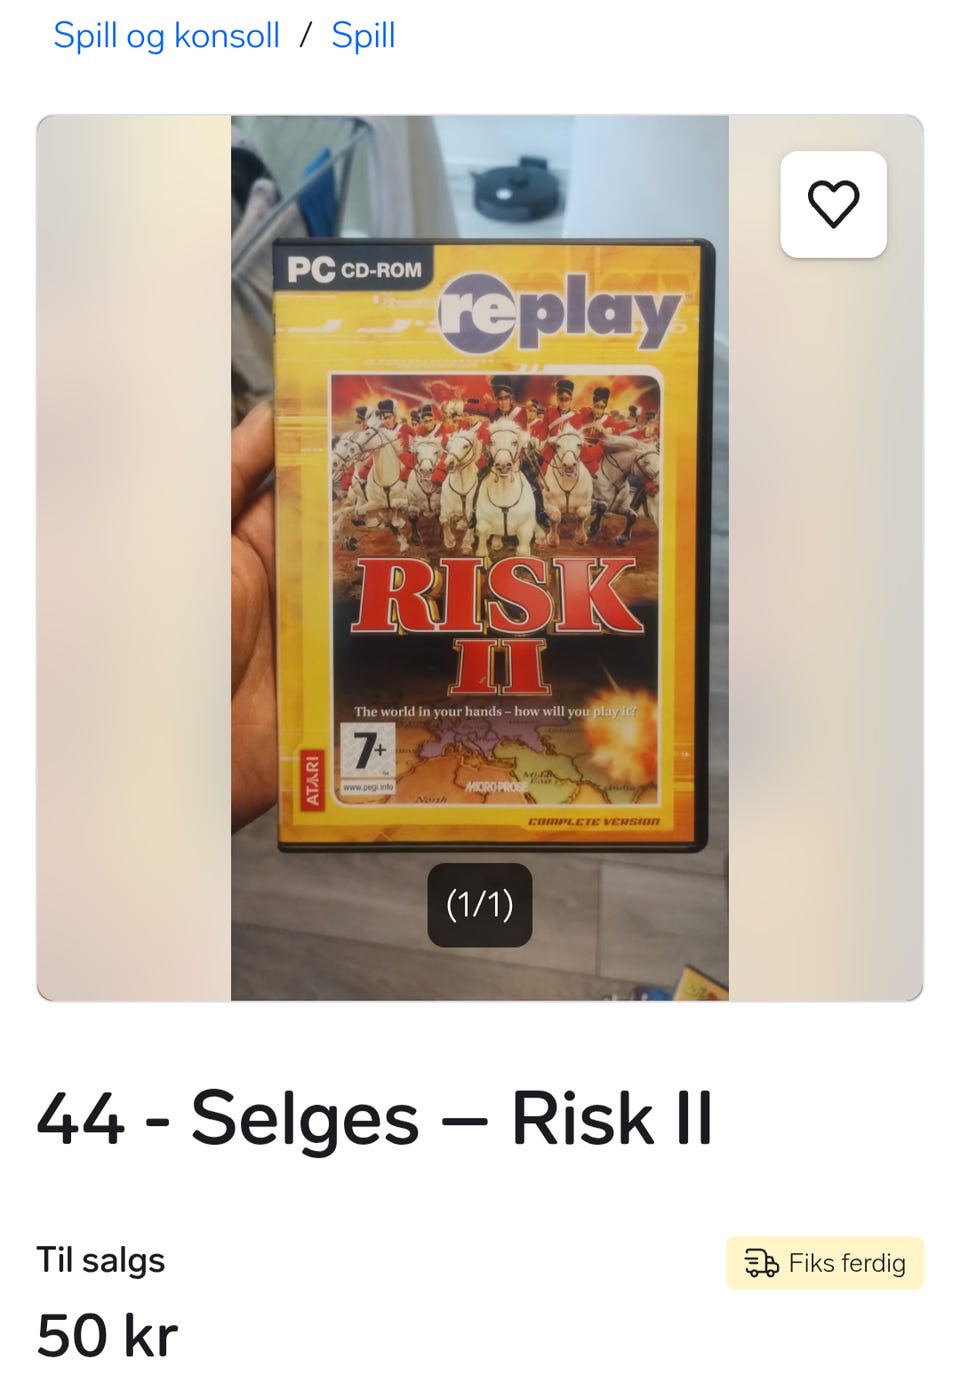
Task: Open the Spill og konsoll breadcrumb
Action: tap(166, 36)
